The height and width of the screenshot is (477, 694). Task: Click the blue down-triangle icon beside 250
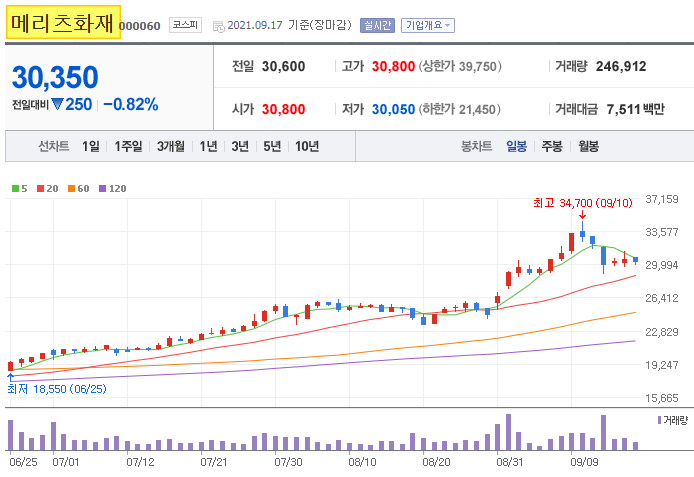tap(57, 104)
